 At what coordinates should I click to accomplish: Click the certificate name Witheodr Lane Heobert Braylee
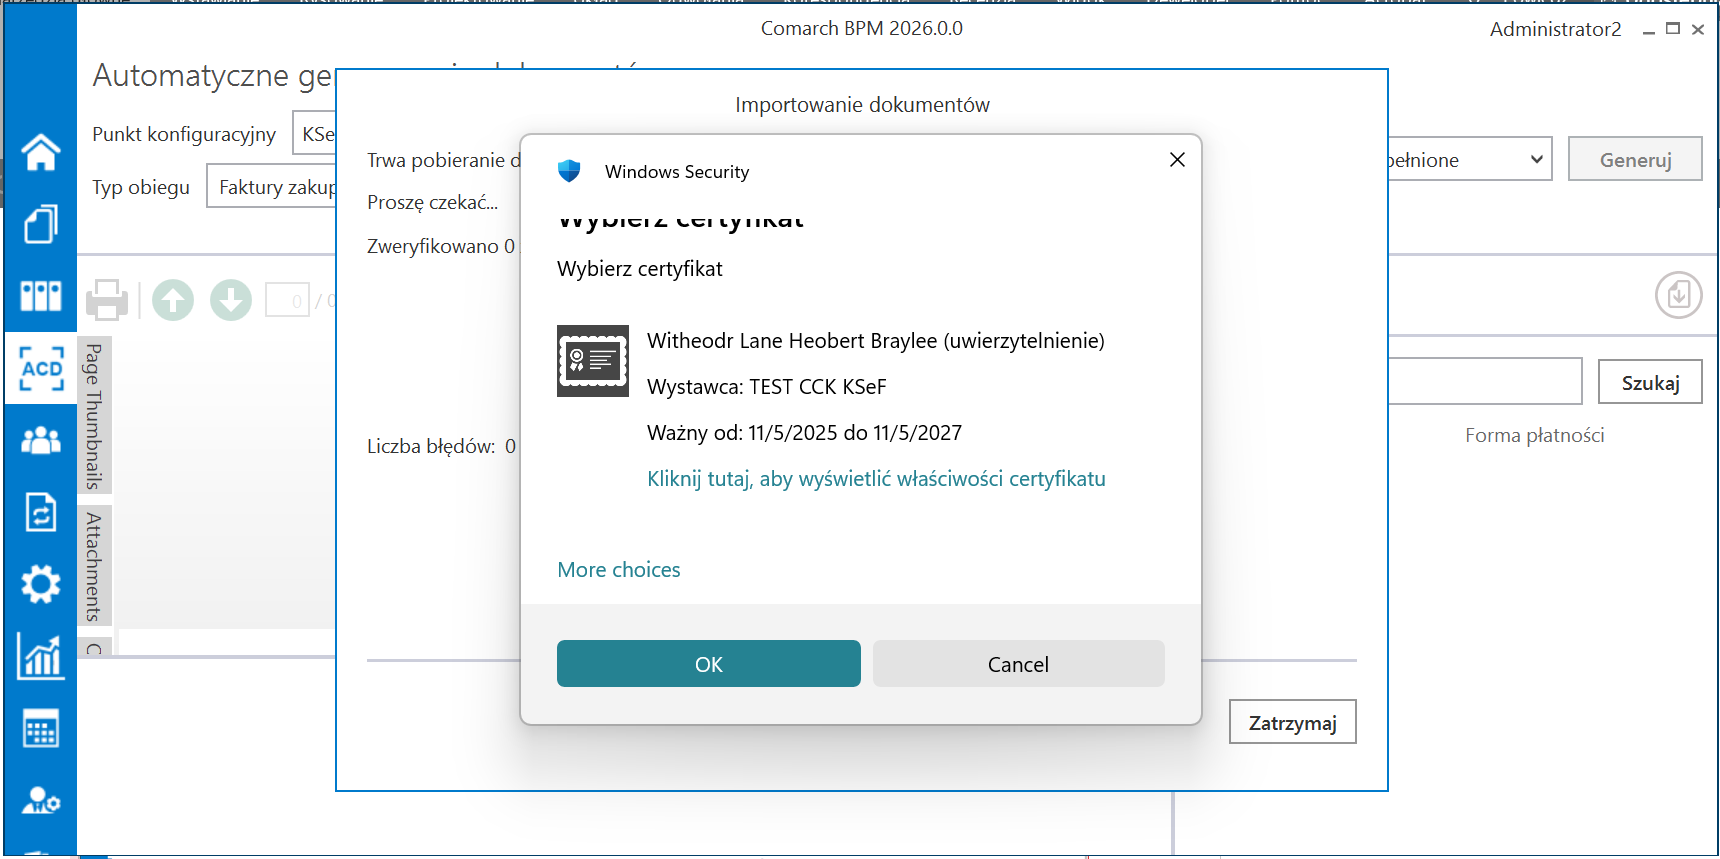click(x=876, y=341)
